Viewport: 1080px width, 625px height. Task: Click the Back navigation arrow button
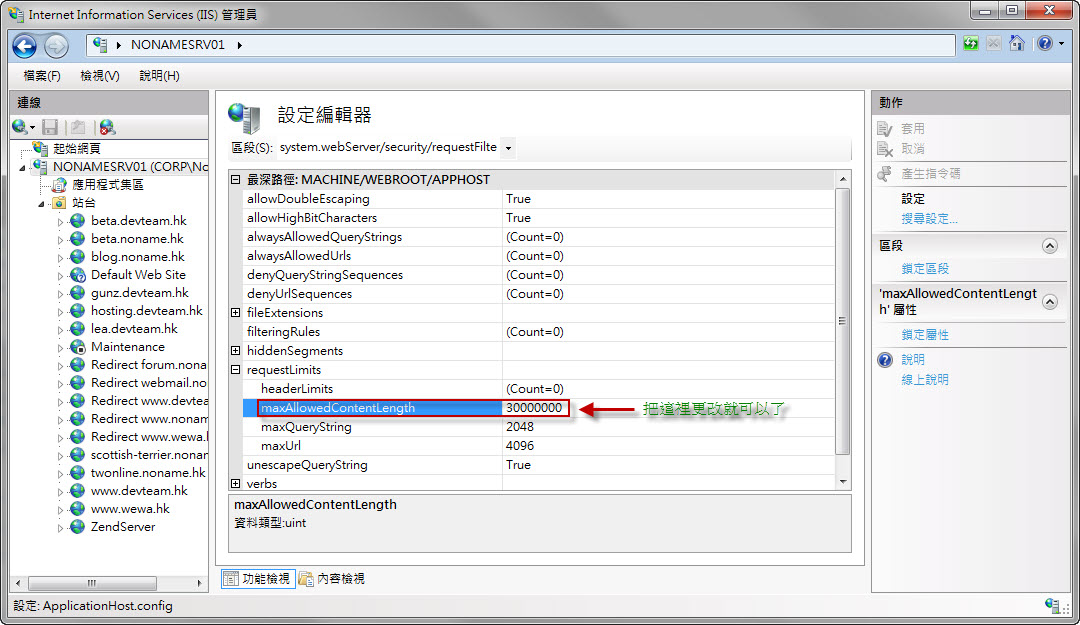25,46
